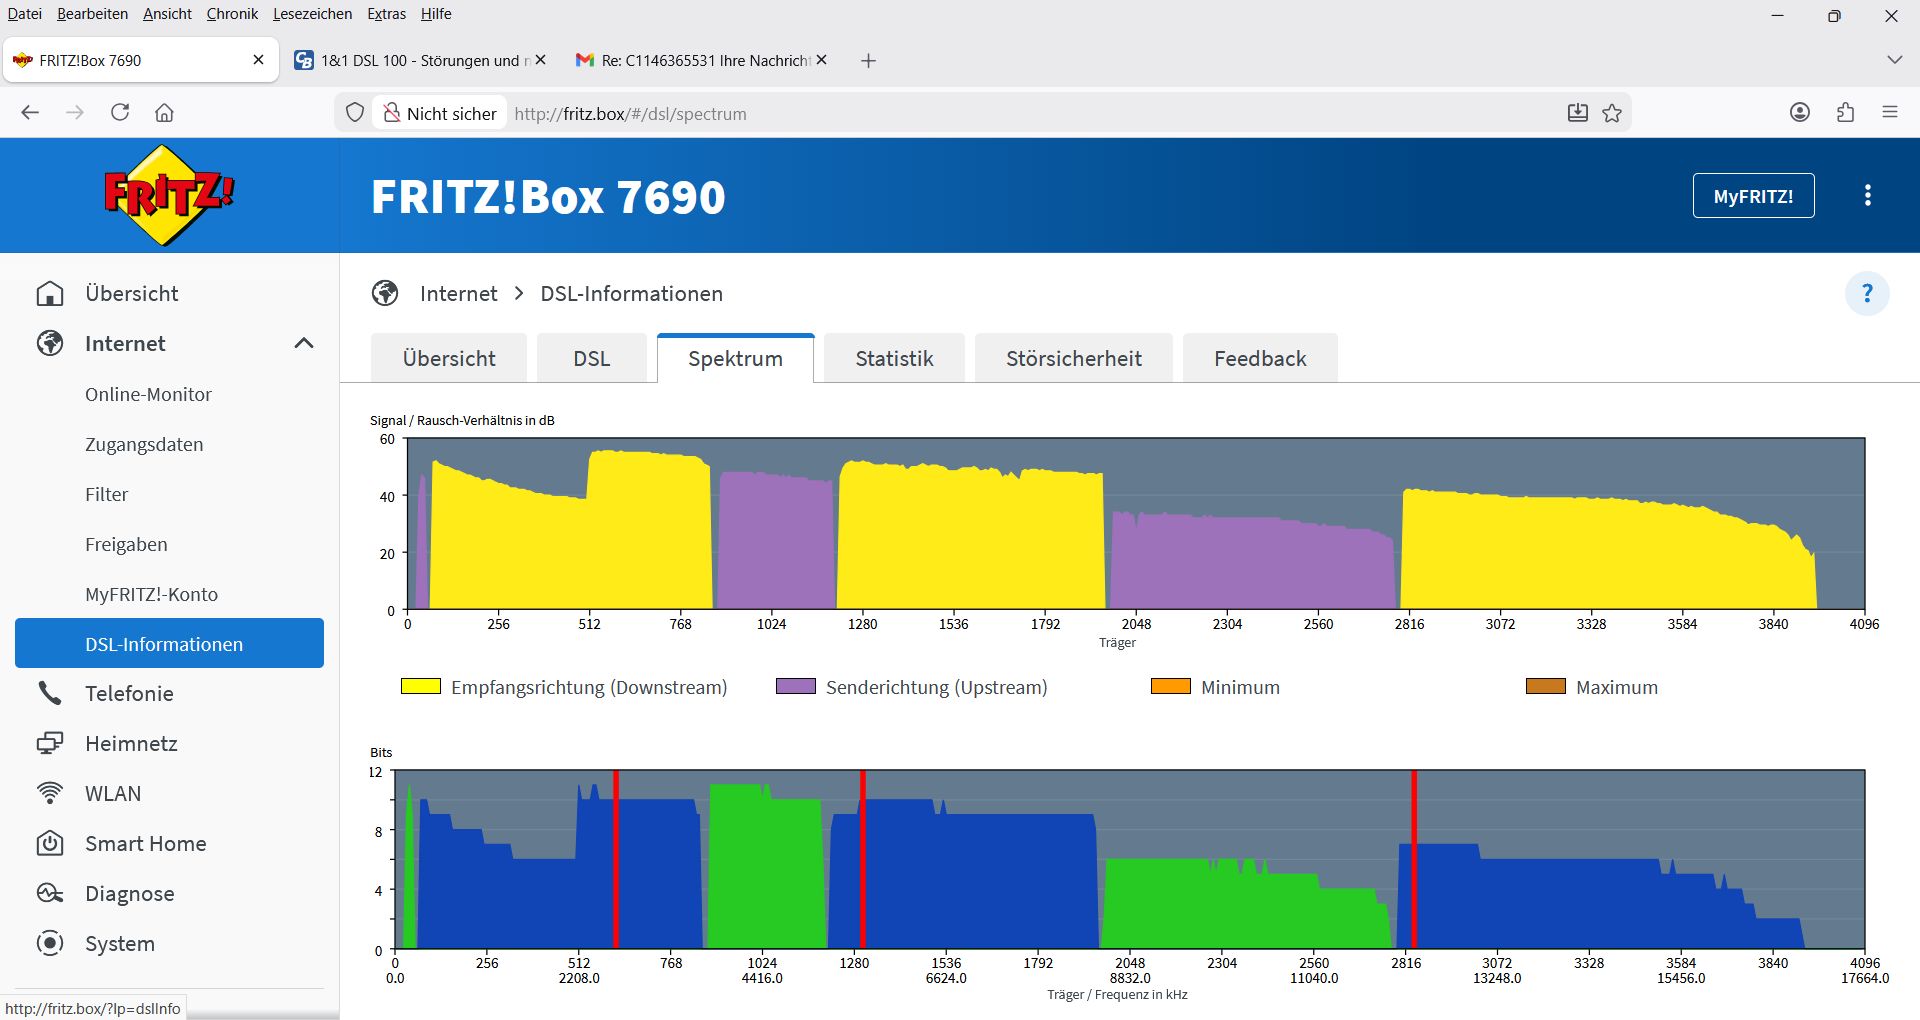Collapse the Internet menu chevron
1920x1020 pixels.
[x=304, y=344]
